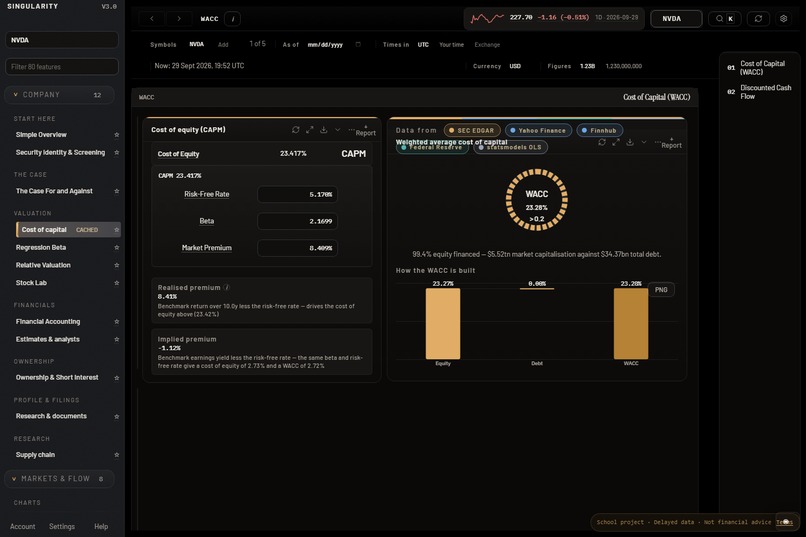Screen dimensions: 806x537
Task: Open Regression Beta in the sidebar
Action: click(41, 248)
